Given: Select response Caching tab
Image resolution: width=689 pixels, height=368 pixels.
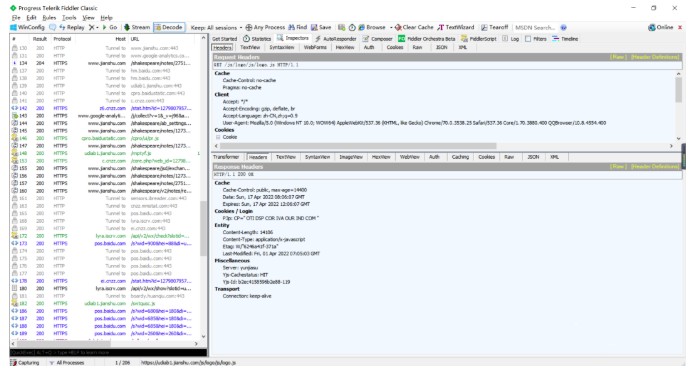Looking at the screenshot, I should pos(460,157).
